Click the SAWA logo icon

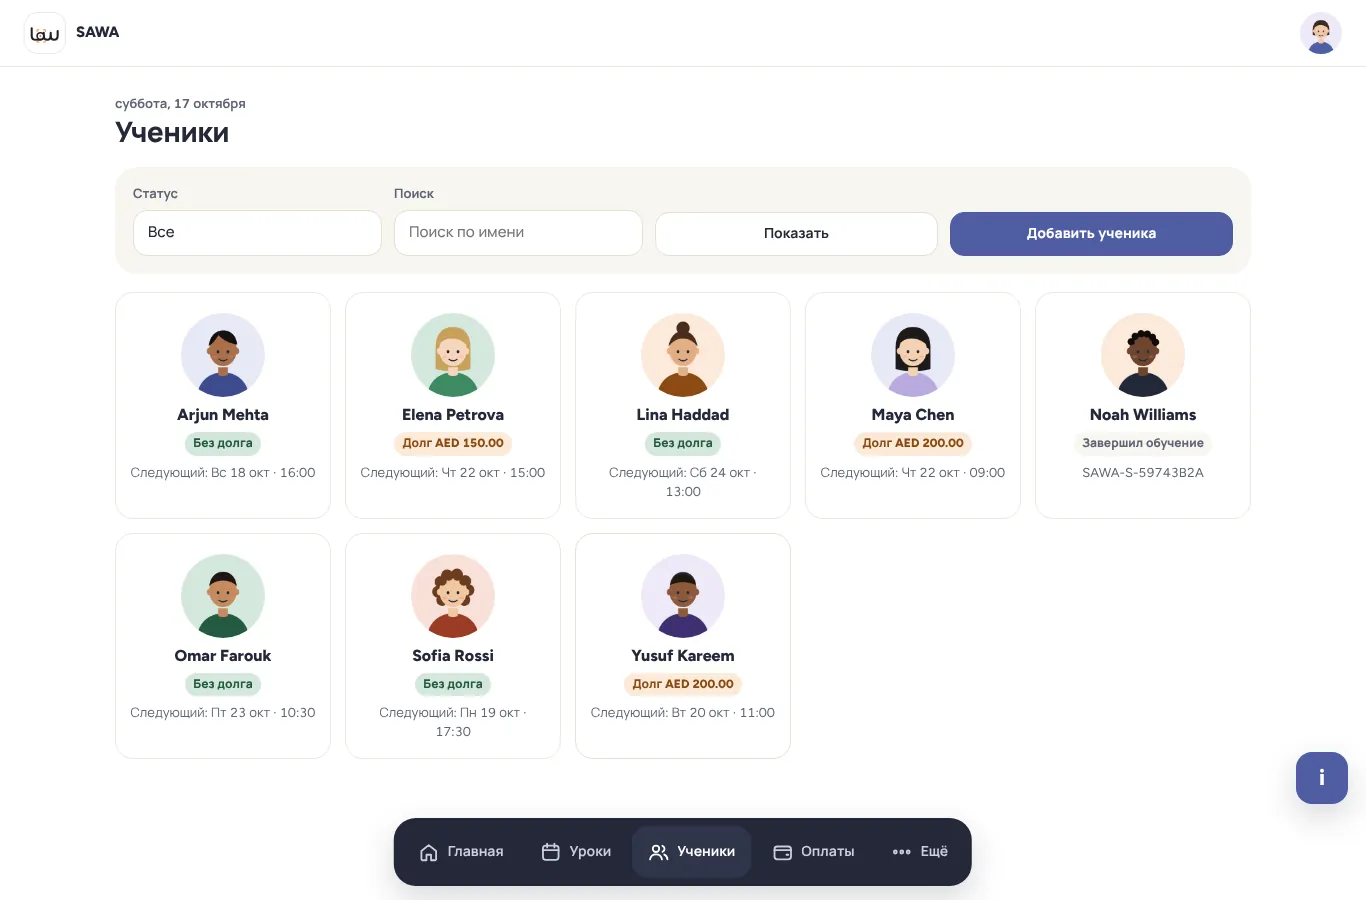44,33
